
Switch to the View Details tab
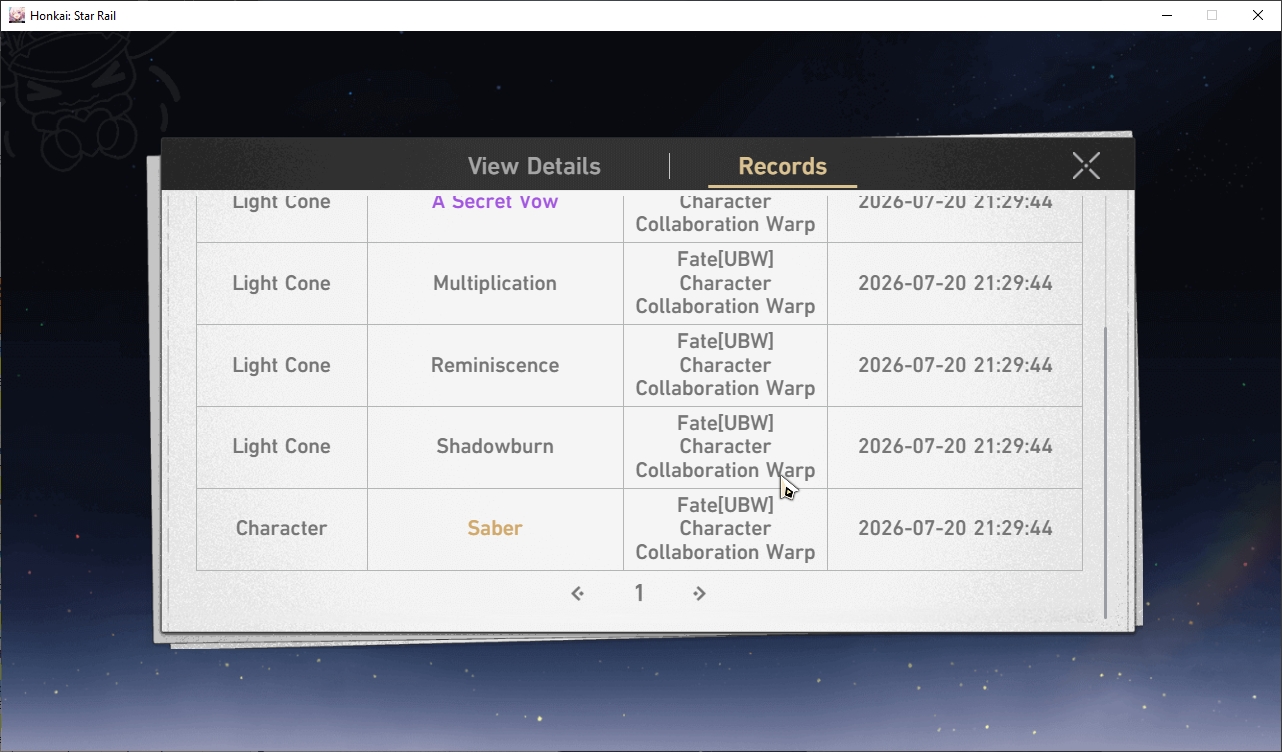tap(534, 166)
